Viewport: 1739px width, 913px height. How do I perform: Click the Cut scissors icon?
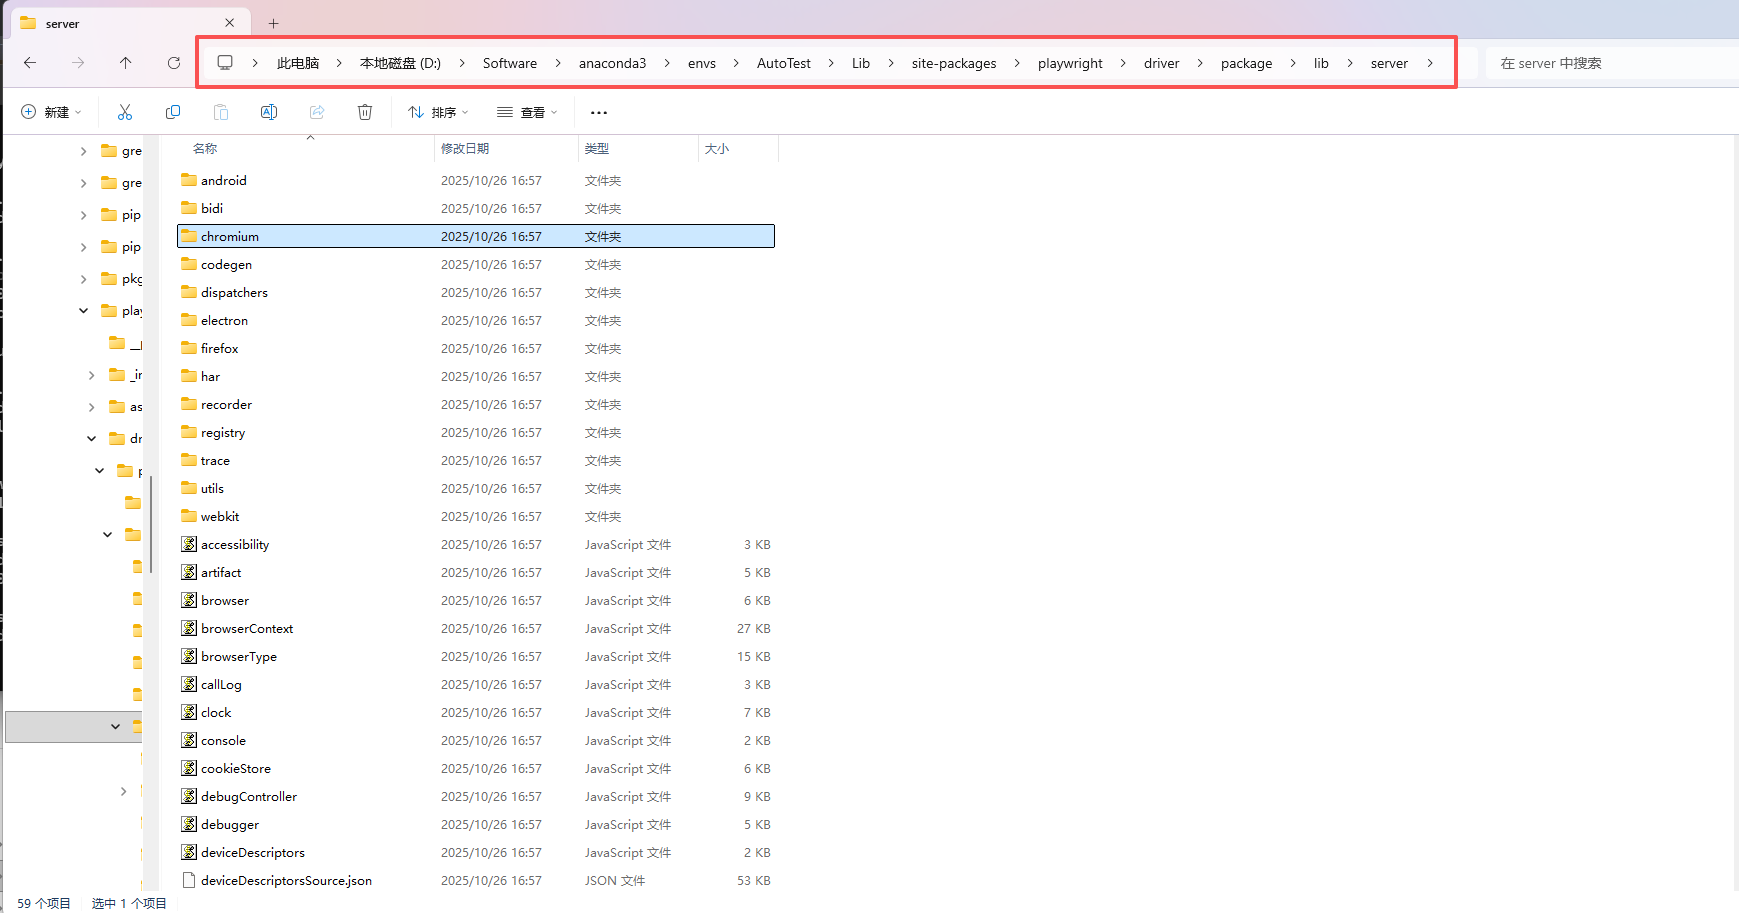pos(125,112)
